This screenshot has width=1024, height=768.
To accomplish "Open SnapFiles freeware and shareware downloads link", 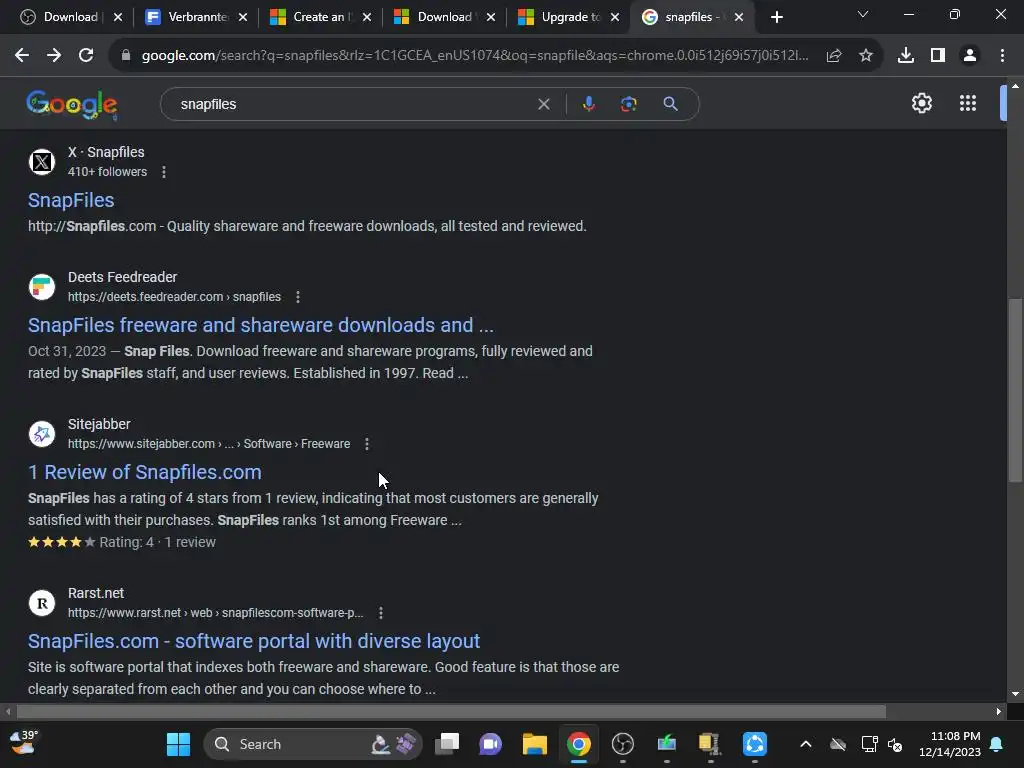I will tap(261, 325).
